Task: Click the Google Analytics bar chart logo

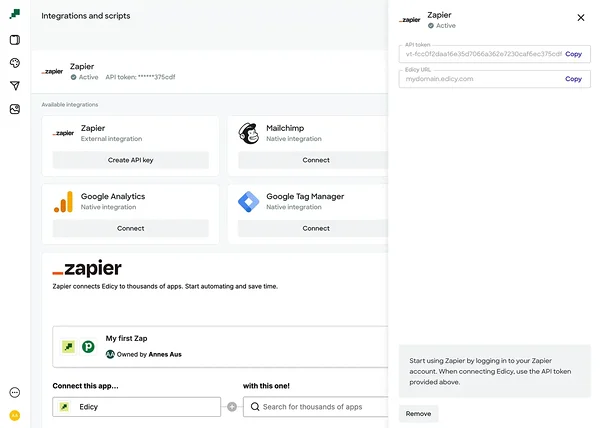Action: (x=64, y=202)
